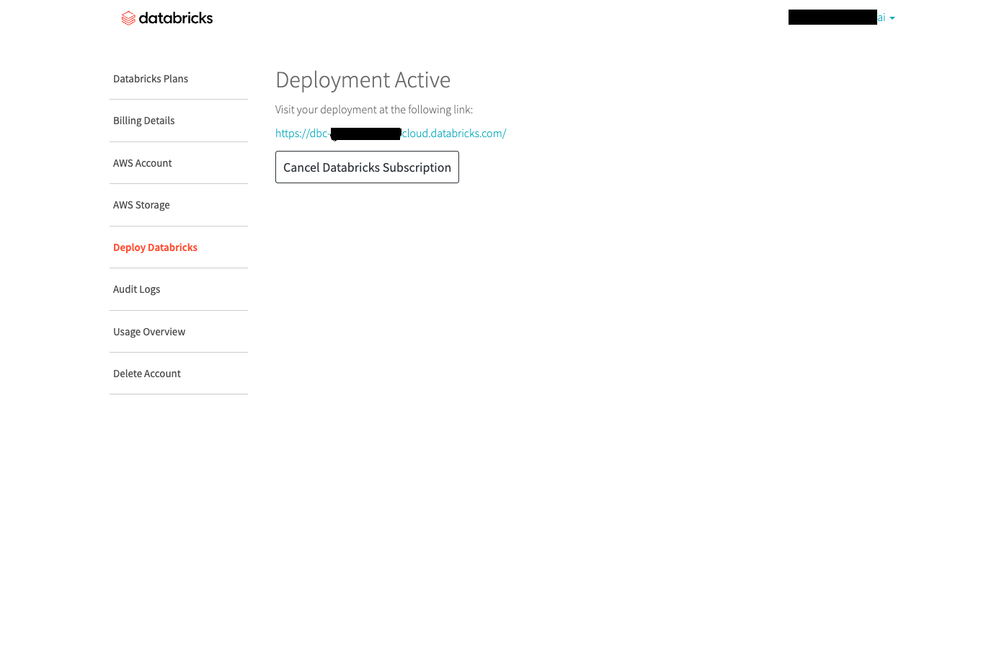Go to Billing Details

tap(143, 121)
